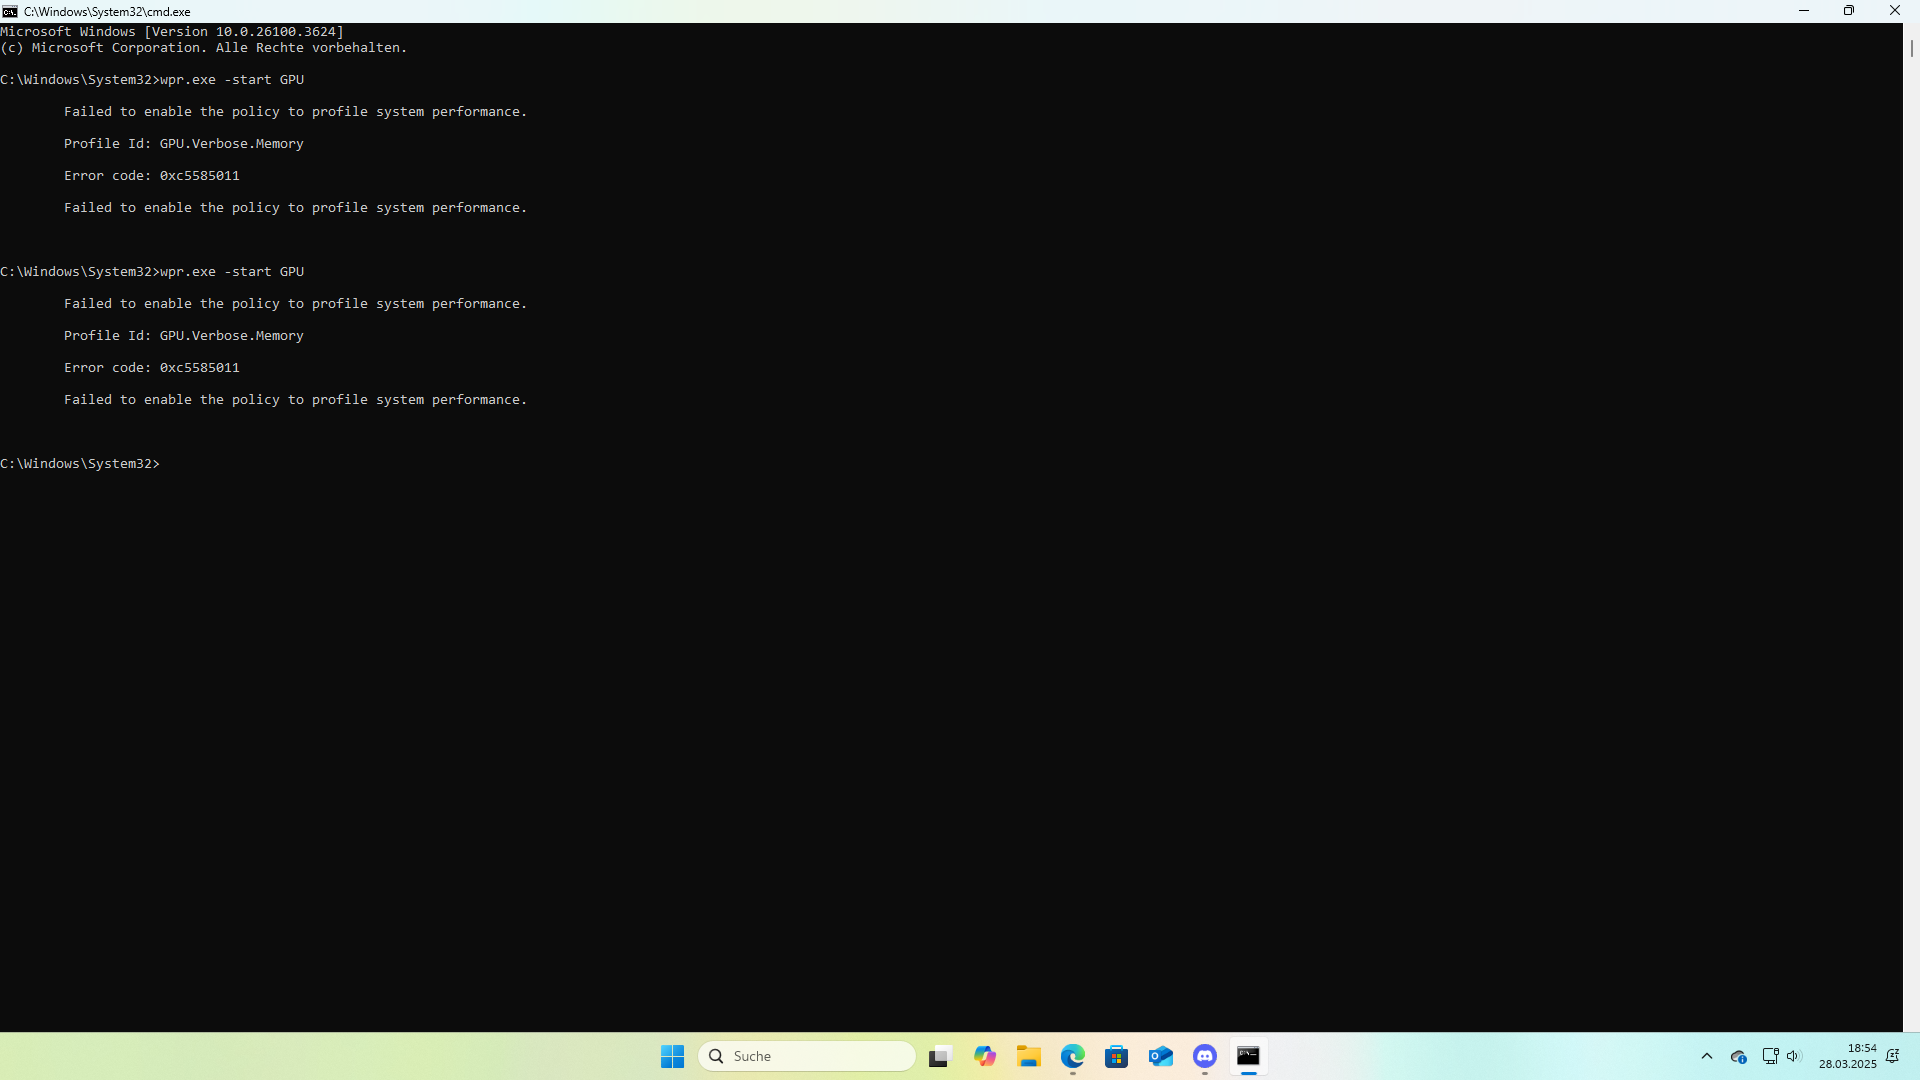Open Discord from the taskbar
Viewport: 1920px width, 1080px height.
point(1205,1056)
